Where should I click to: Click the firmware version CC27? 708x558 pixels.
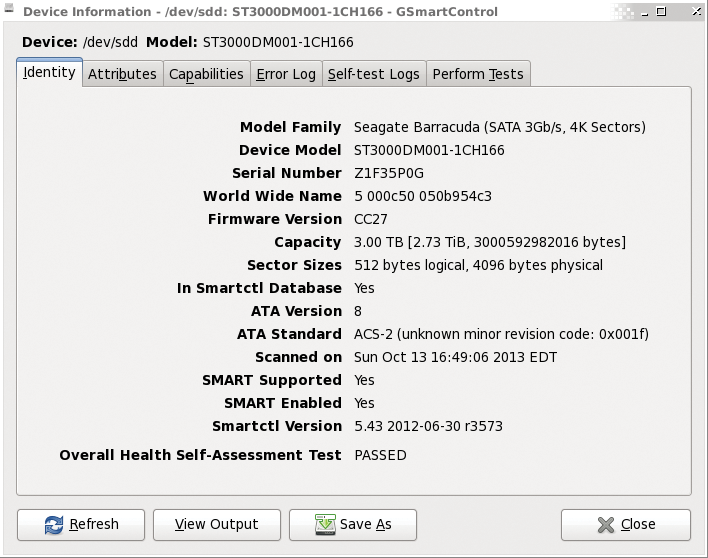[371, 219]
